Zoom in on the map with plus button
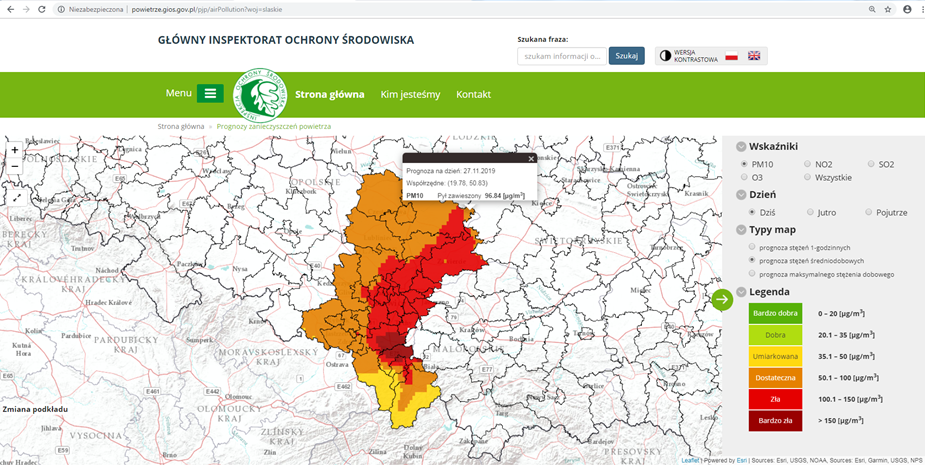The image size is (925, 465). click(x=14, y=150)
